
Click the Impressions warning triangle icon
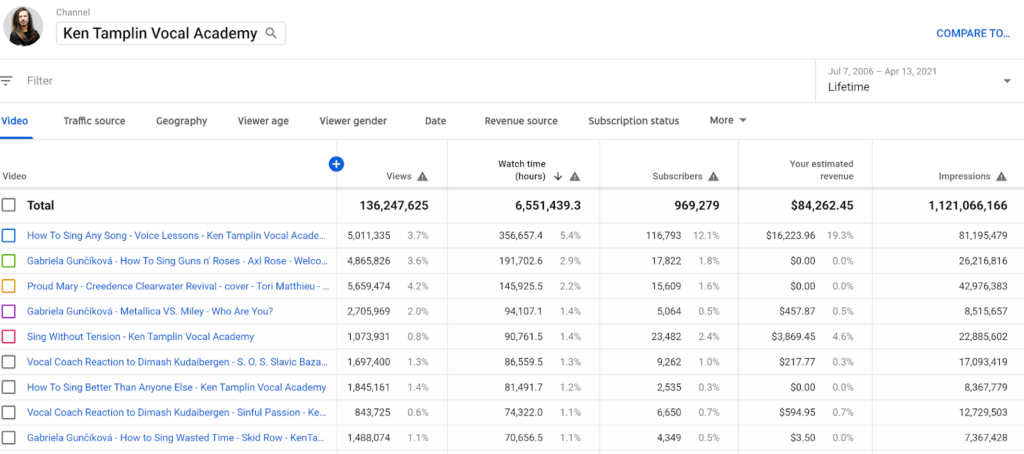pyautogui.click(x=1001, y=176)
